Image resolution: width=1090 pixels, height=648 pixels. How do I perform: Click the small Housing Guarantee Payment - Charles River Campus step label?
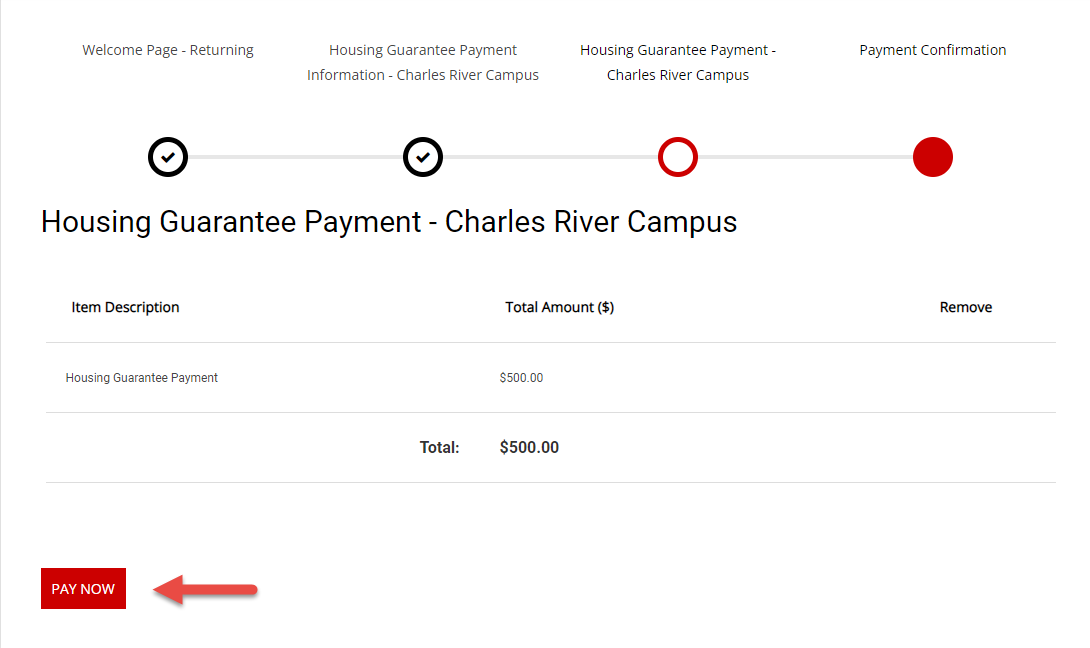(678, 62)
